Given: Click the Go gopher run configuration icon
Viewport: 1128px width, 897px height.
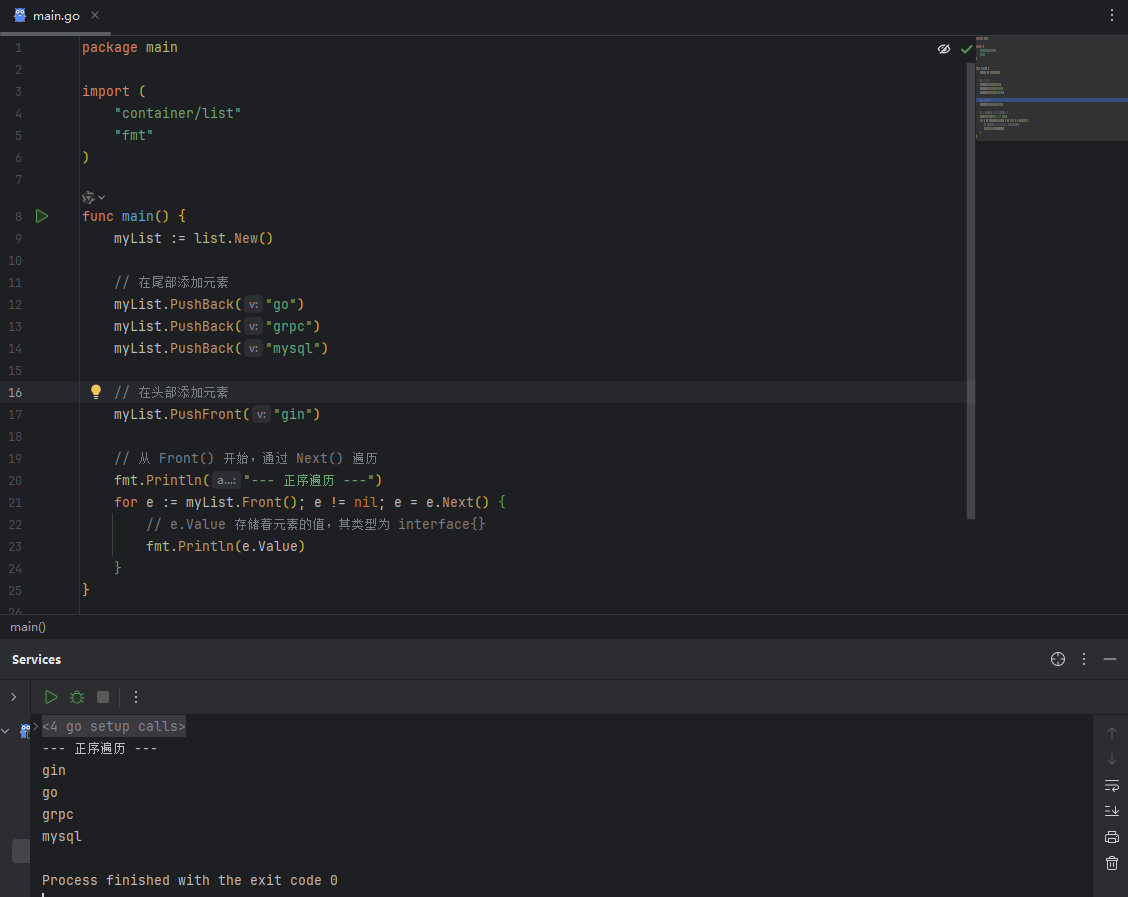Looking at the screenshot, I should (x=25, y=731).
